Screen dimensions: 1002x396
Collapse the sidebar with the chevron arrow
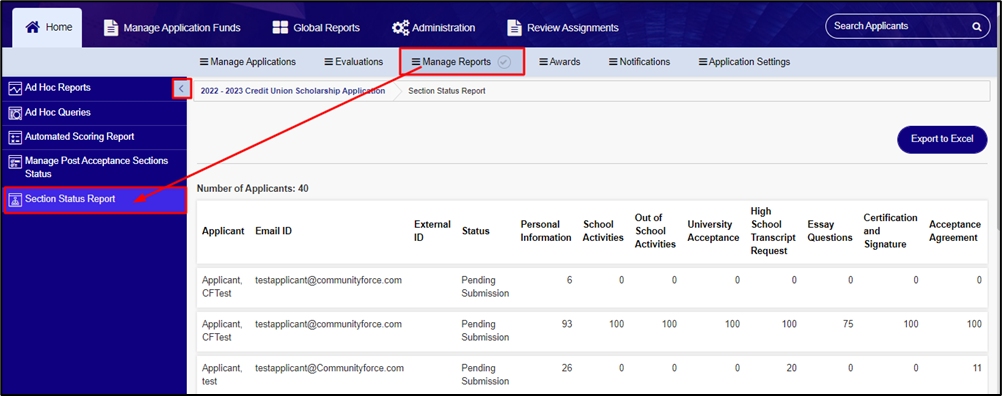click(x=181, y=88)
